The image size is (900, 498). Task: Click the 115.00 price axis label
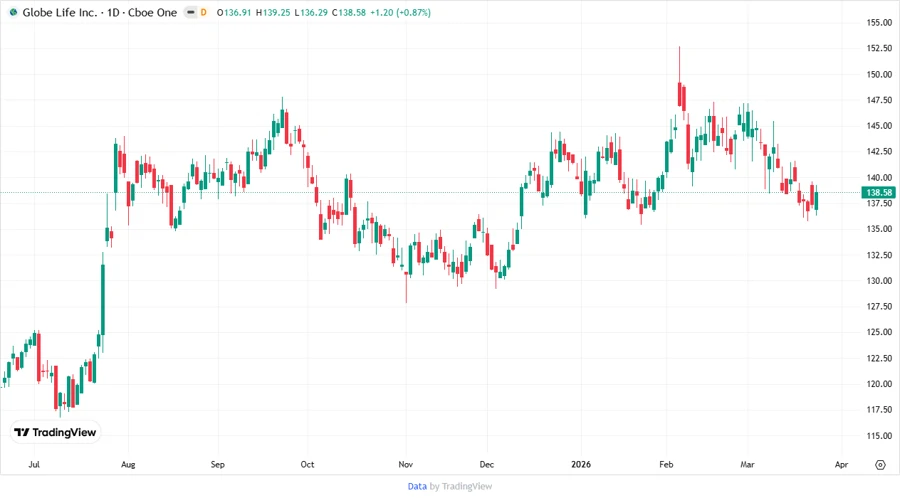pos(879,435)
